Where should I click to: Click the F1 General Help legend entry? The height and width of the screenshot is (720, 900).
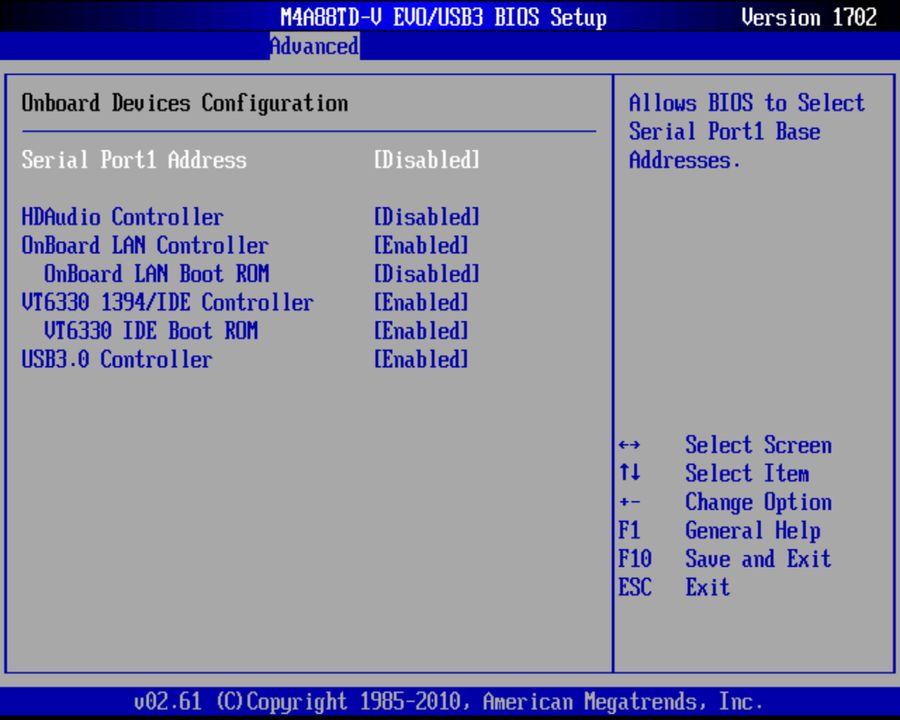[720, 530]
